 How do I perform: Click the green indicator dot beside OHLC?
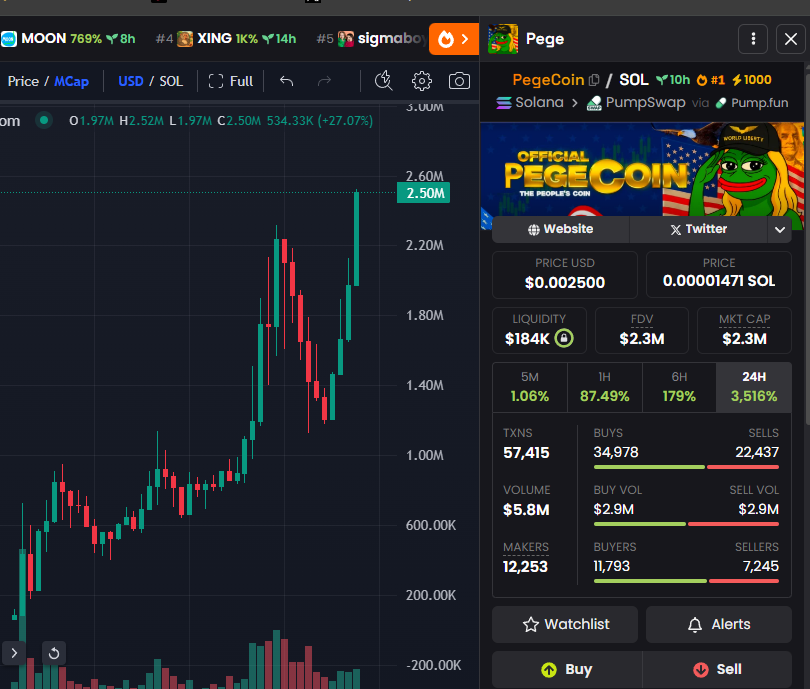point(44,120)
